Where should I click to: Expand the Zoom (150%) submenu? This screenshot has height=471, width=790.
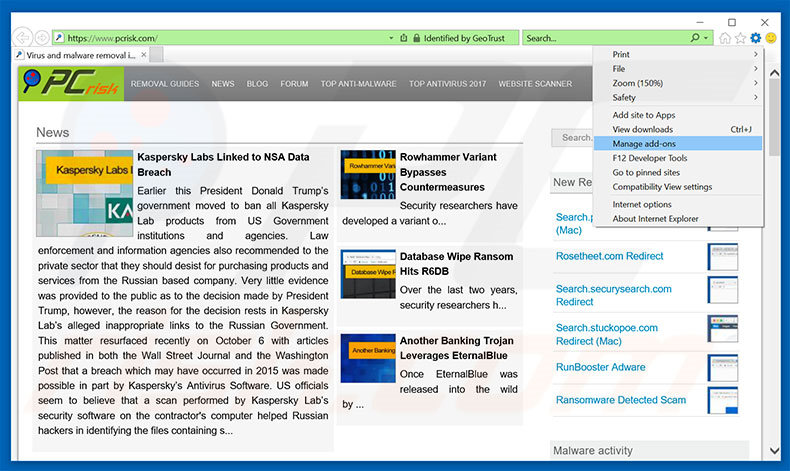click(x=678, y=83)
